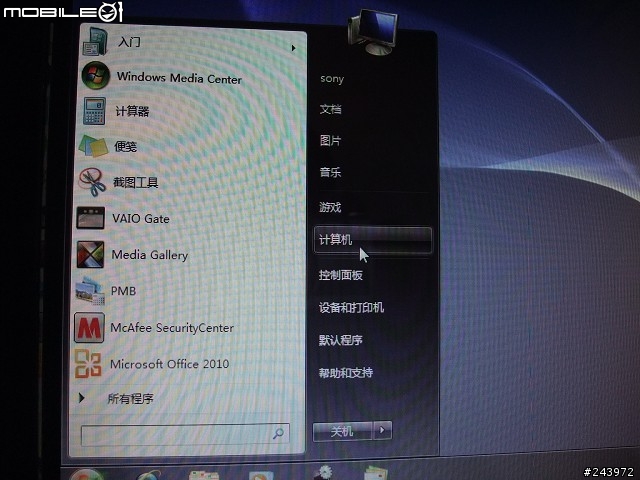Viewport: 640px width, 480px height.
Task: Launch the Microsoft Office 2010 icon
Action: coord(88,363)
